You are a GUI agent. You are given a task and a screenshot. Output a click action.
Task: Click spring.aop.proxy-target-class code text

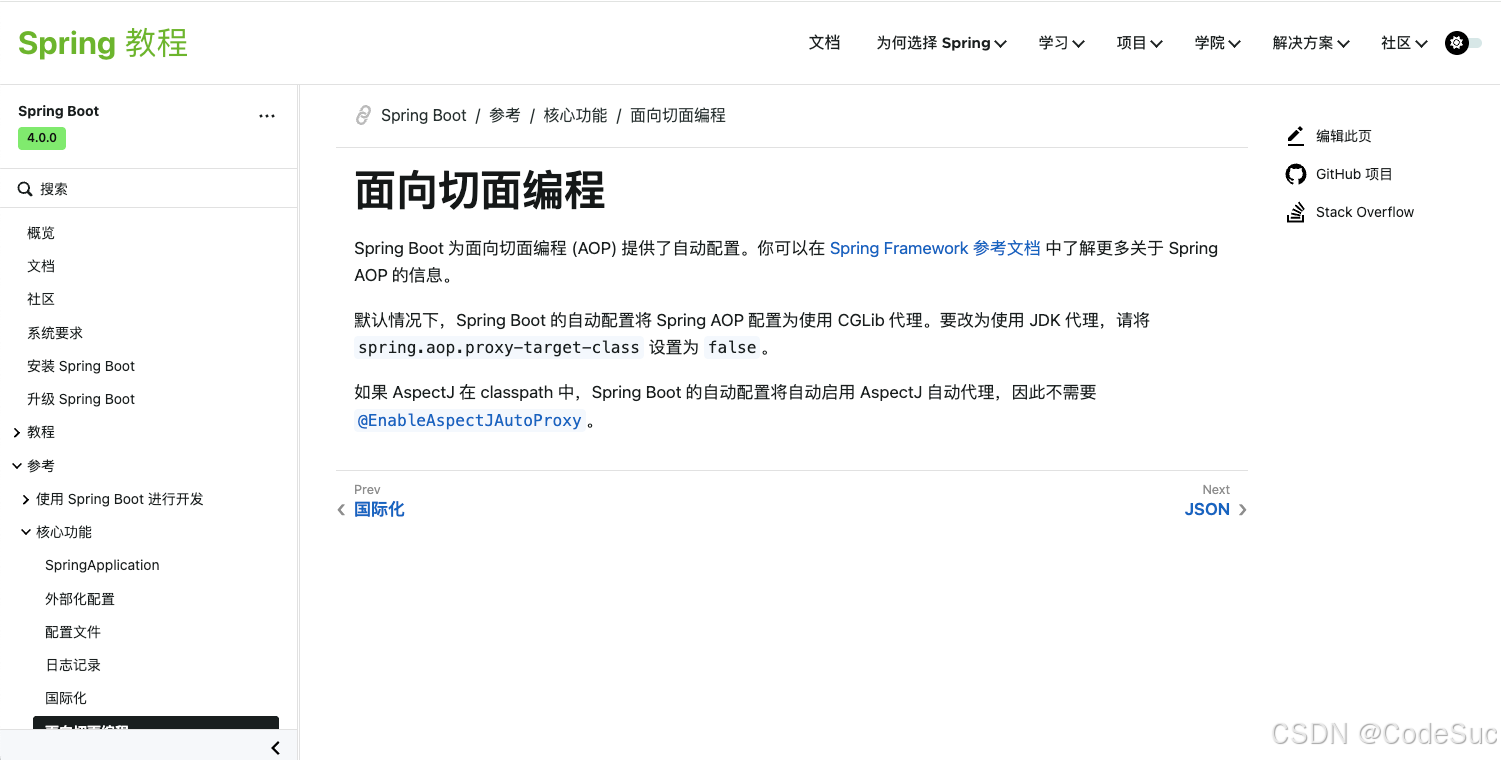pyautogui.click(x=499, y=347)
